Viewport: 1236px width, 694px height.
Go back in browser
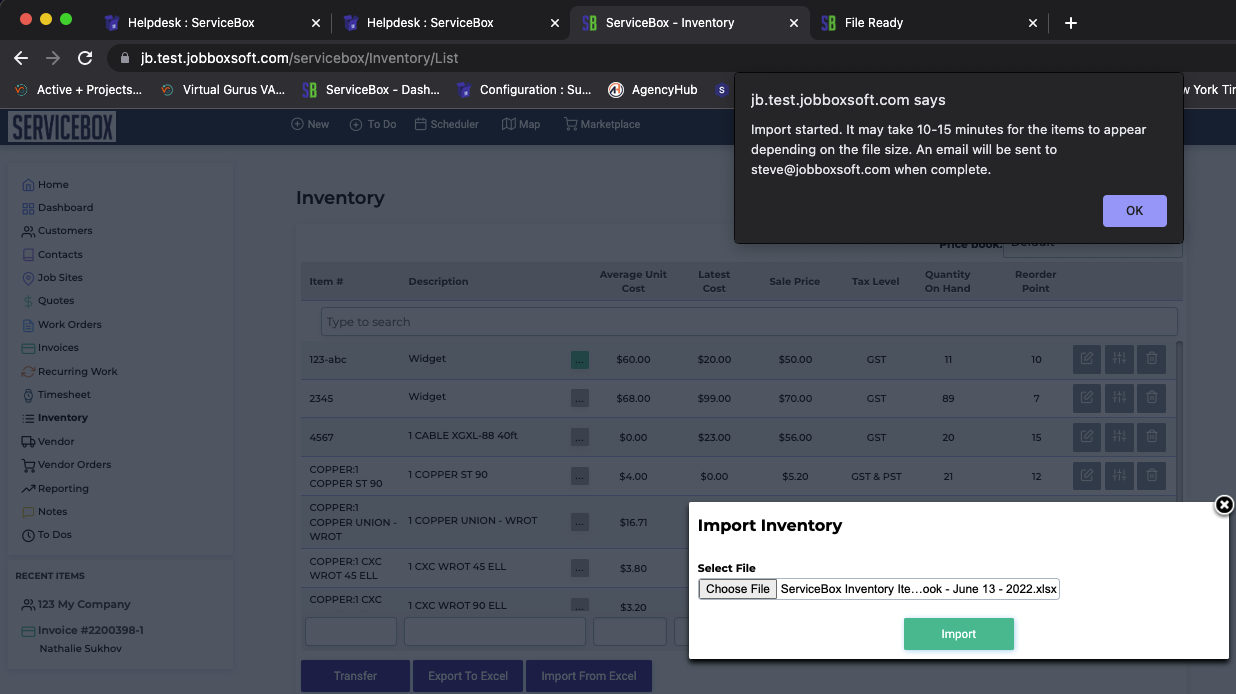[20, 58]
